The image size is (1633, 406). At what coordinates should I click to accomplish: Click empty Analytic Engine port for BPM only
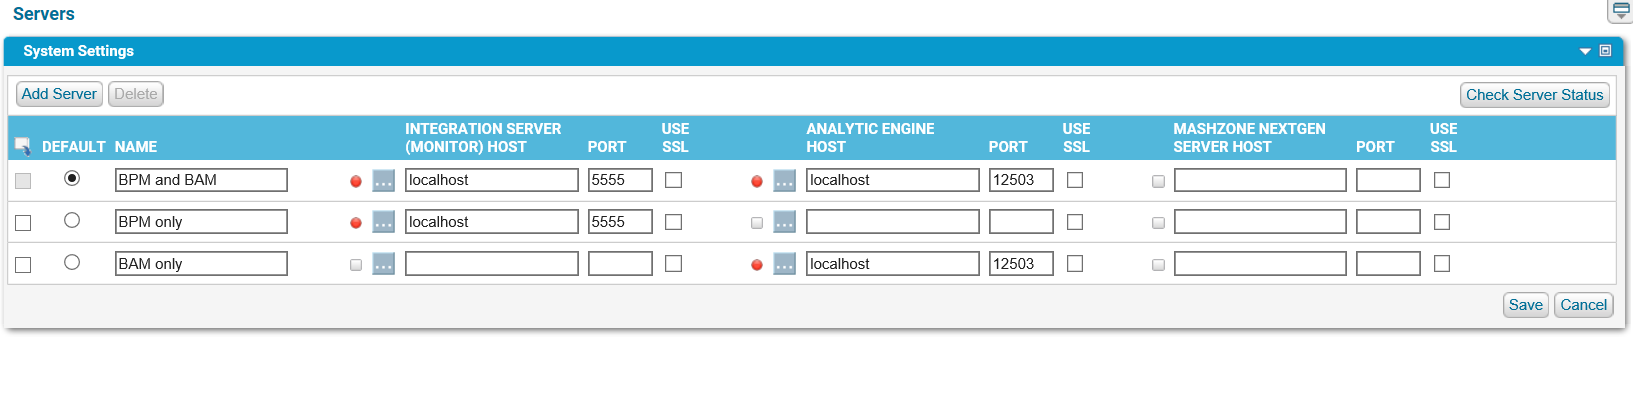1021,222
